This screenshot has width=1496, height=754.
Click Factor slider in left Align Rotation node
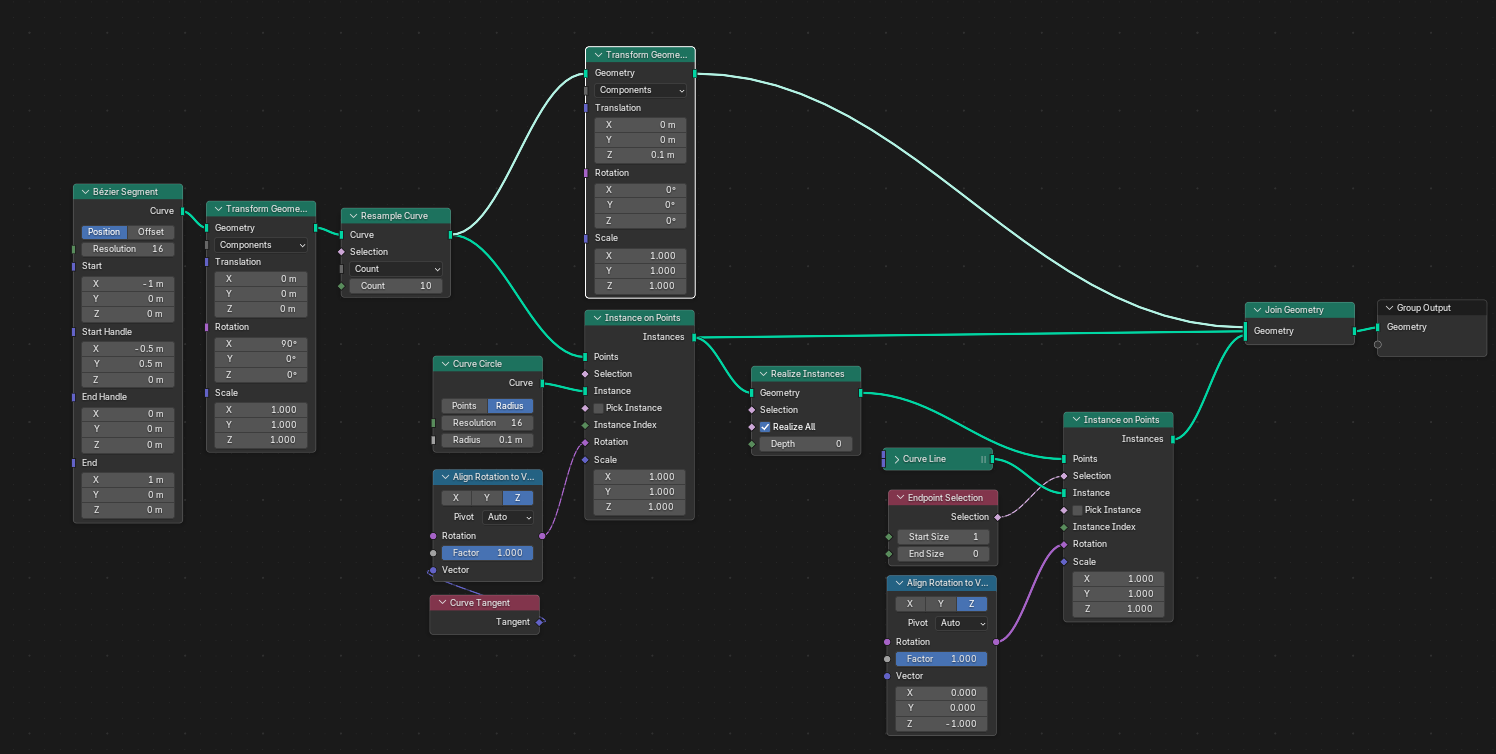(487, 553)
